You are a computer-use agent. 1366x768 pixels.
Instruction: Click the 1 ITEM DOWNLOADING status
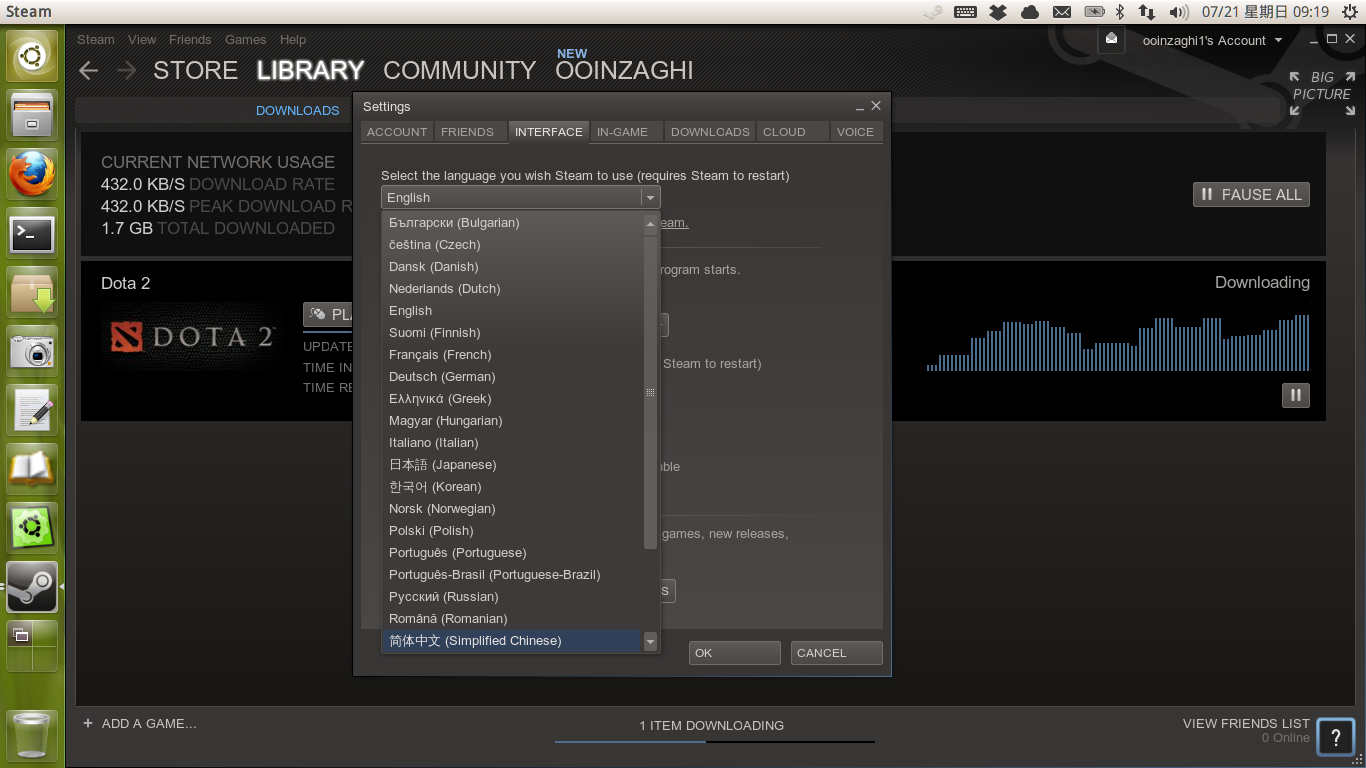pyautogui.click(x=712, y=726)
